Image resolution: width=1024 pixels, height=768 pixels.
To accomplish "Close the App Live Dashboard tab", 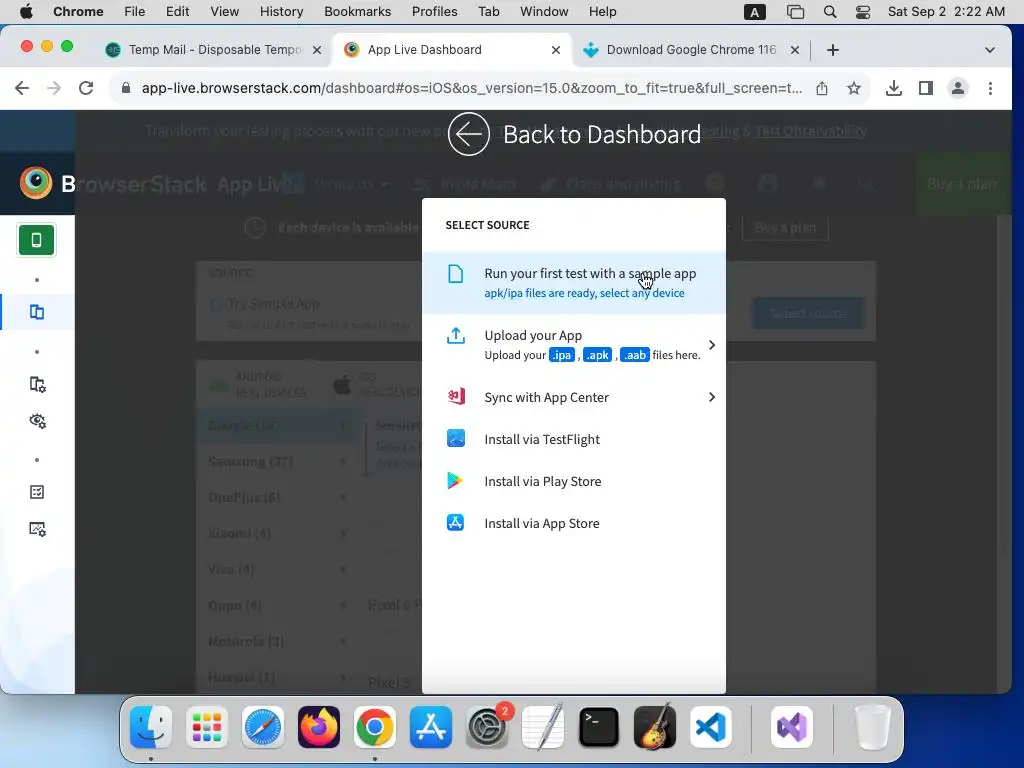I will 556,50.
